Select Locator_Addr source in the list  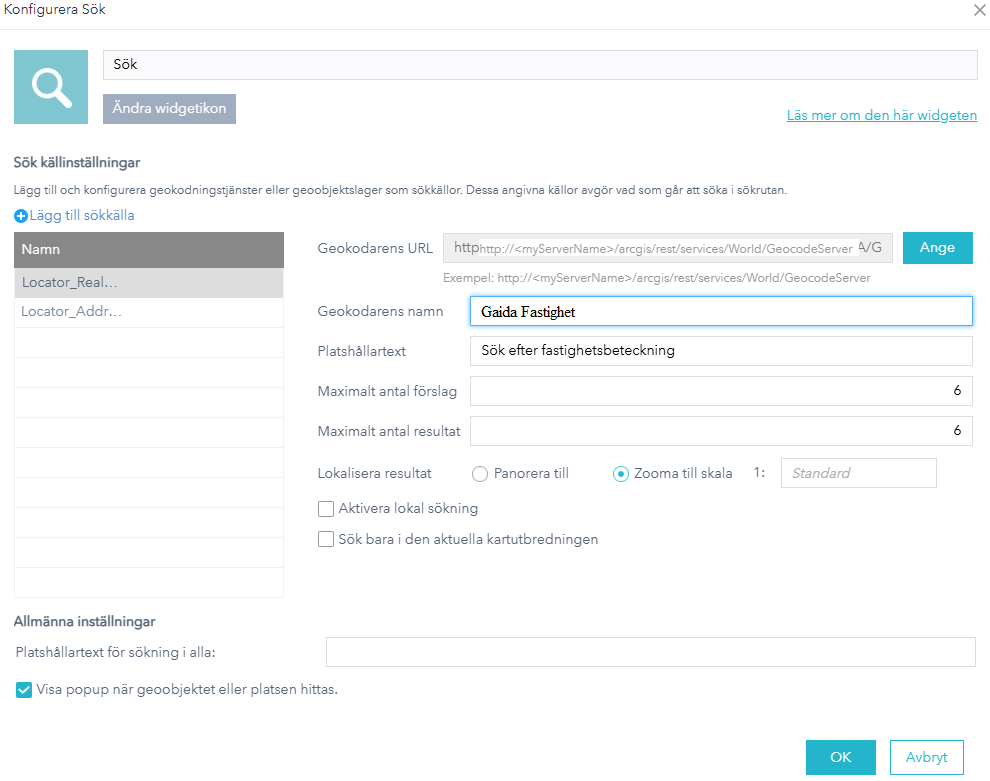point(149,312)
